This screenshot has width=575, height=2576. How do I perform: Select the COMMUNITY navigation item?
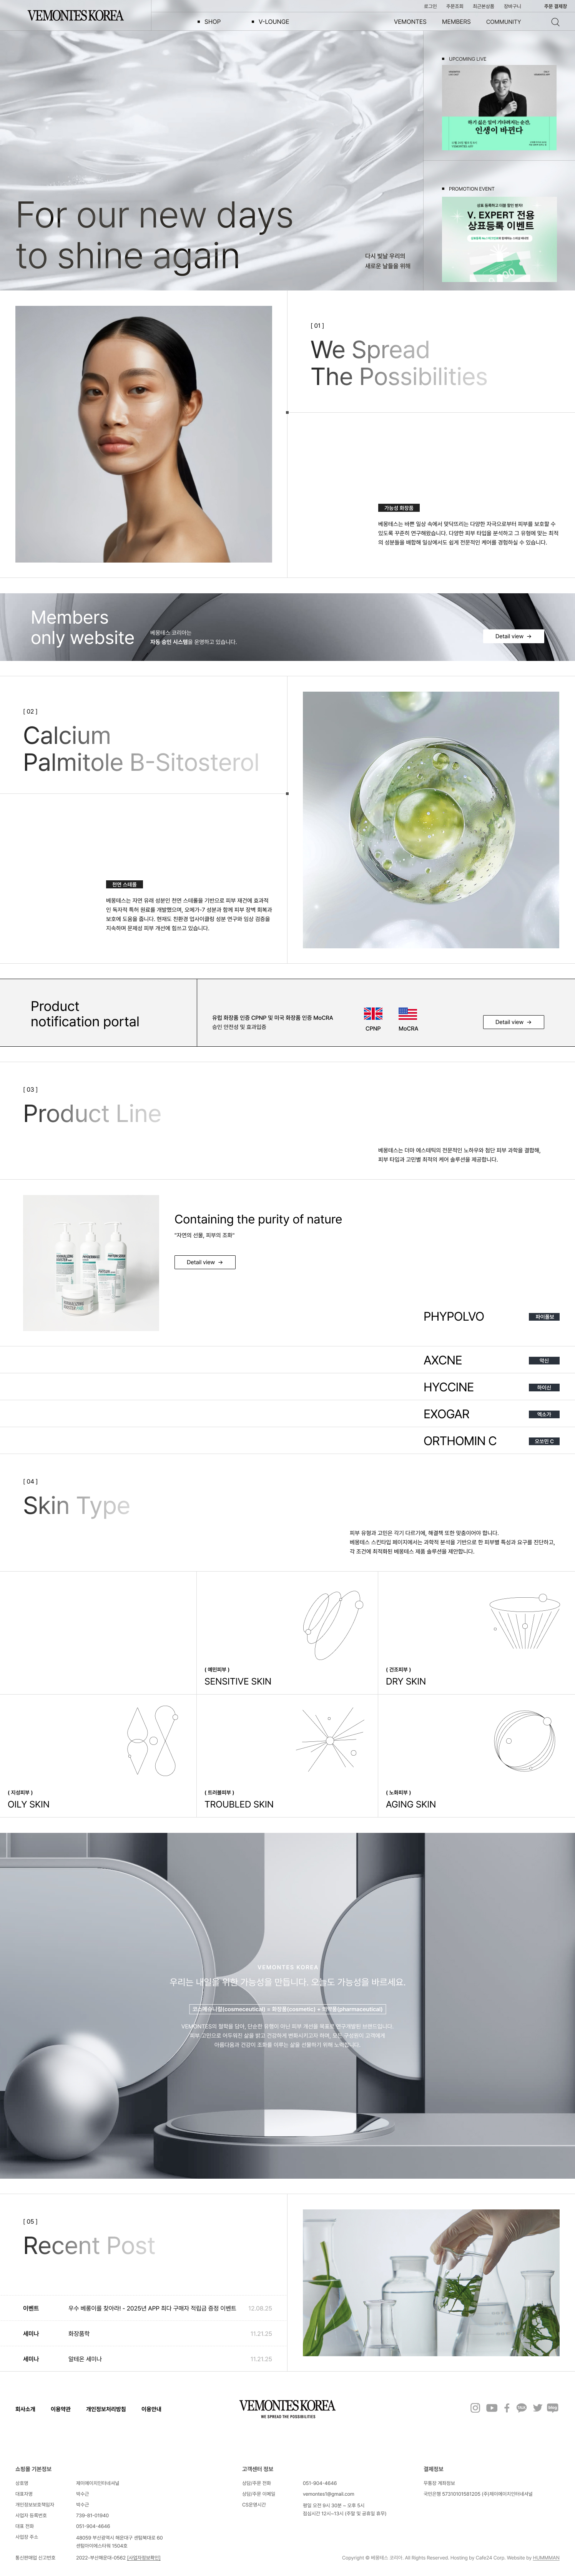[x=503, y=22]
